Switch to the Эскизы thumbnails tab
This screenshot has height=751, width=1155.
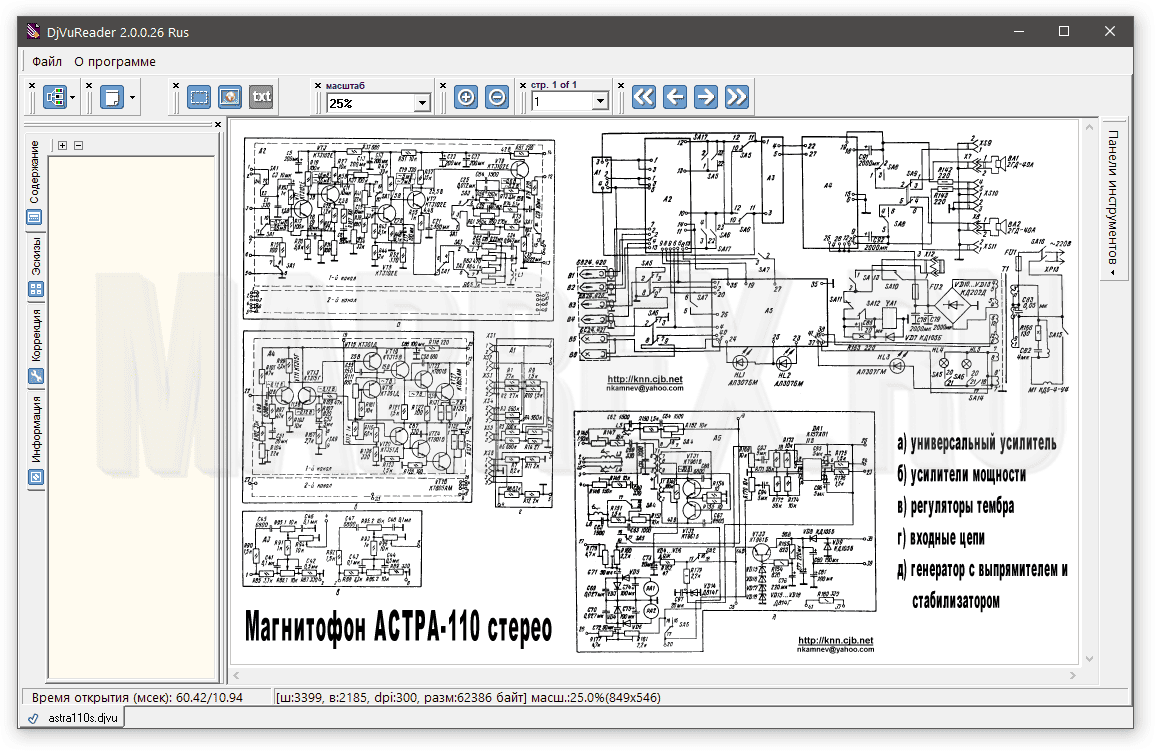(x=35, y=267)
